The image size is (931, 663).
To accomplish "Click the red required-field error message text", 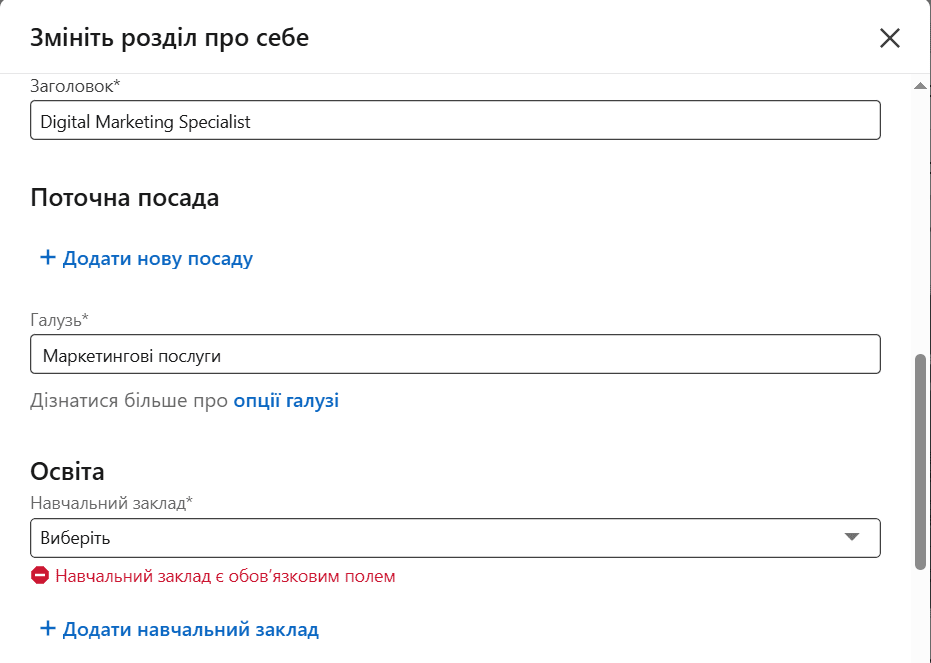I will tap(225, 576).
